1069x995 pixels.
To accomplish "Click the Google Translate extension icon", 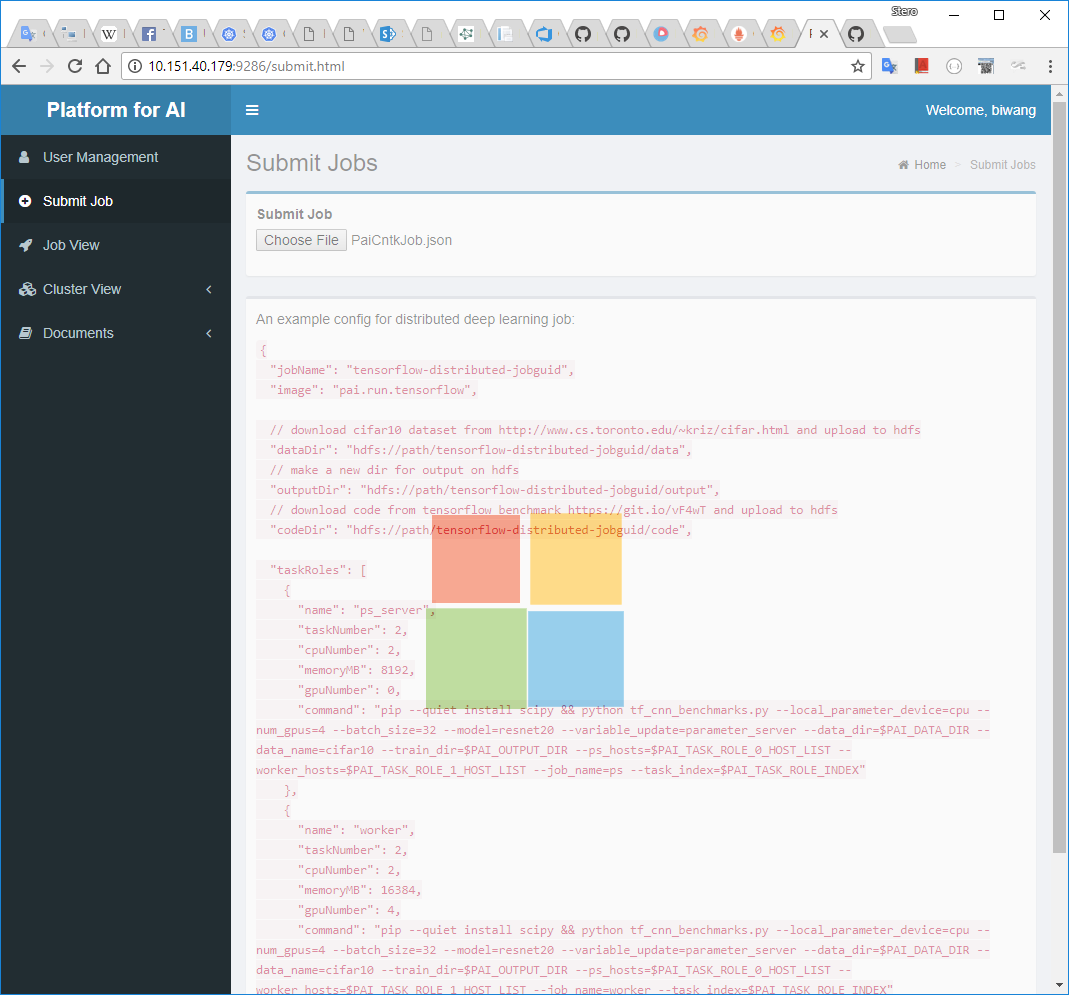I will [890, 66].
